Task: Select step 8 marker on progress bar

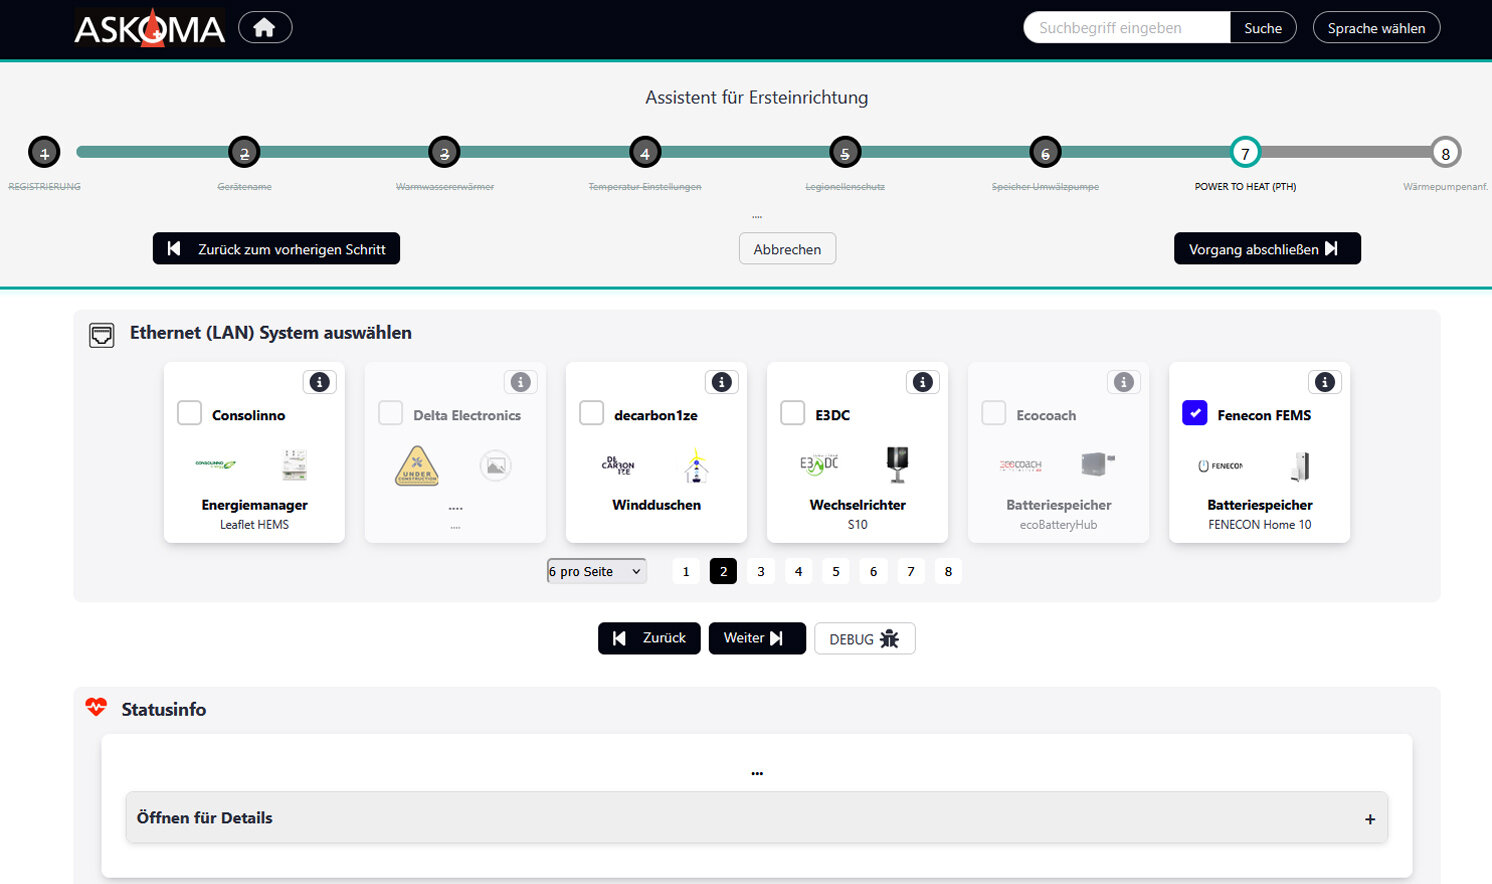Action: coord(1445,153)
